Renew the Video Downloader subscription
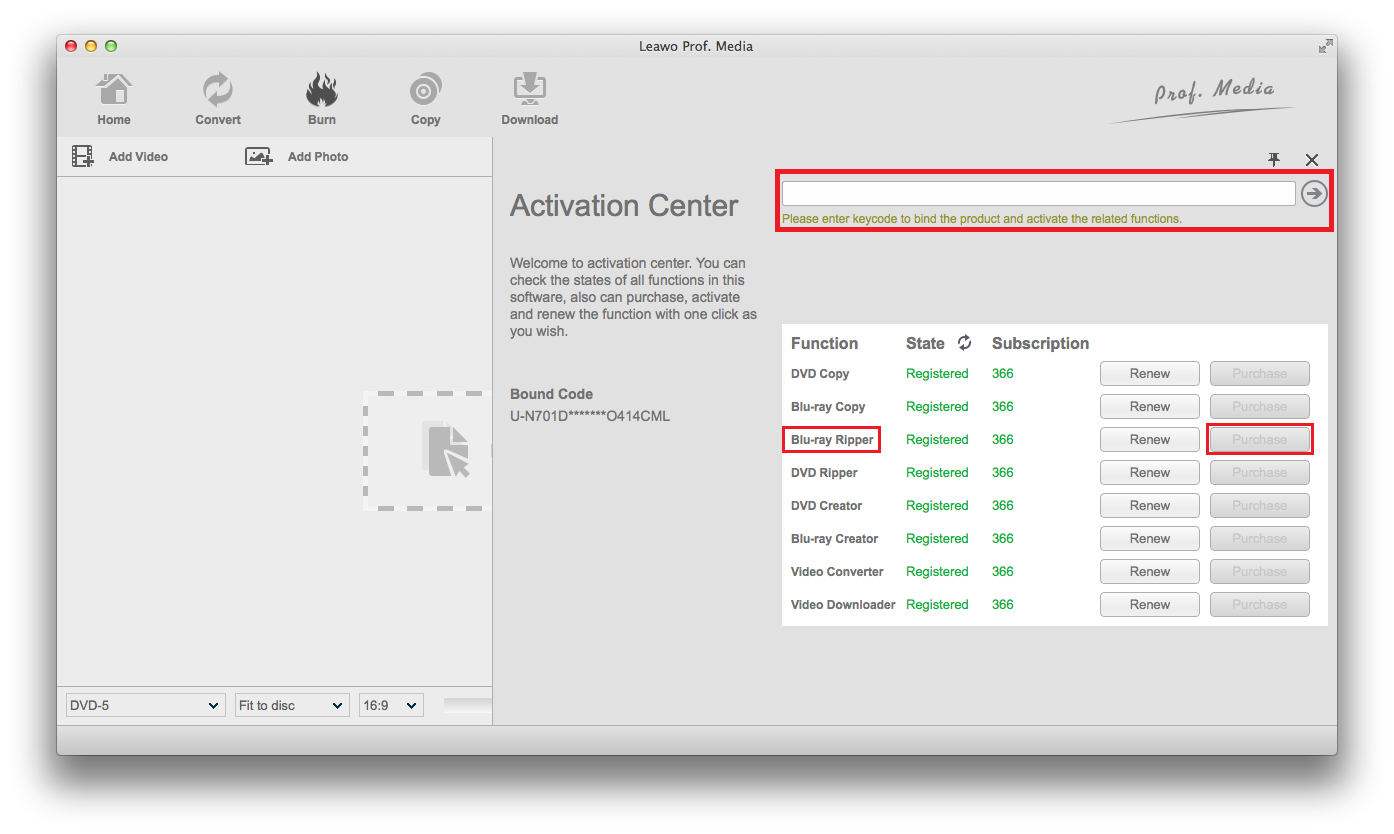Screen dimensions: 1394x834 click(1150, 605)
